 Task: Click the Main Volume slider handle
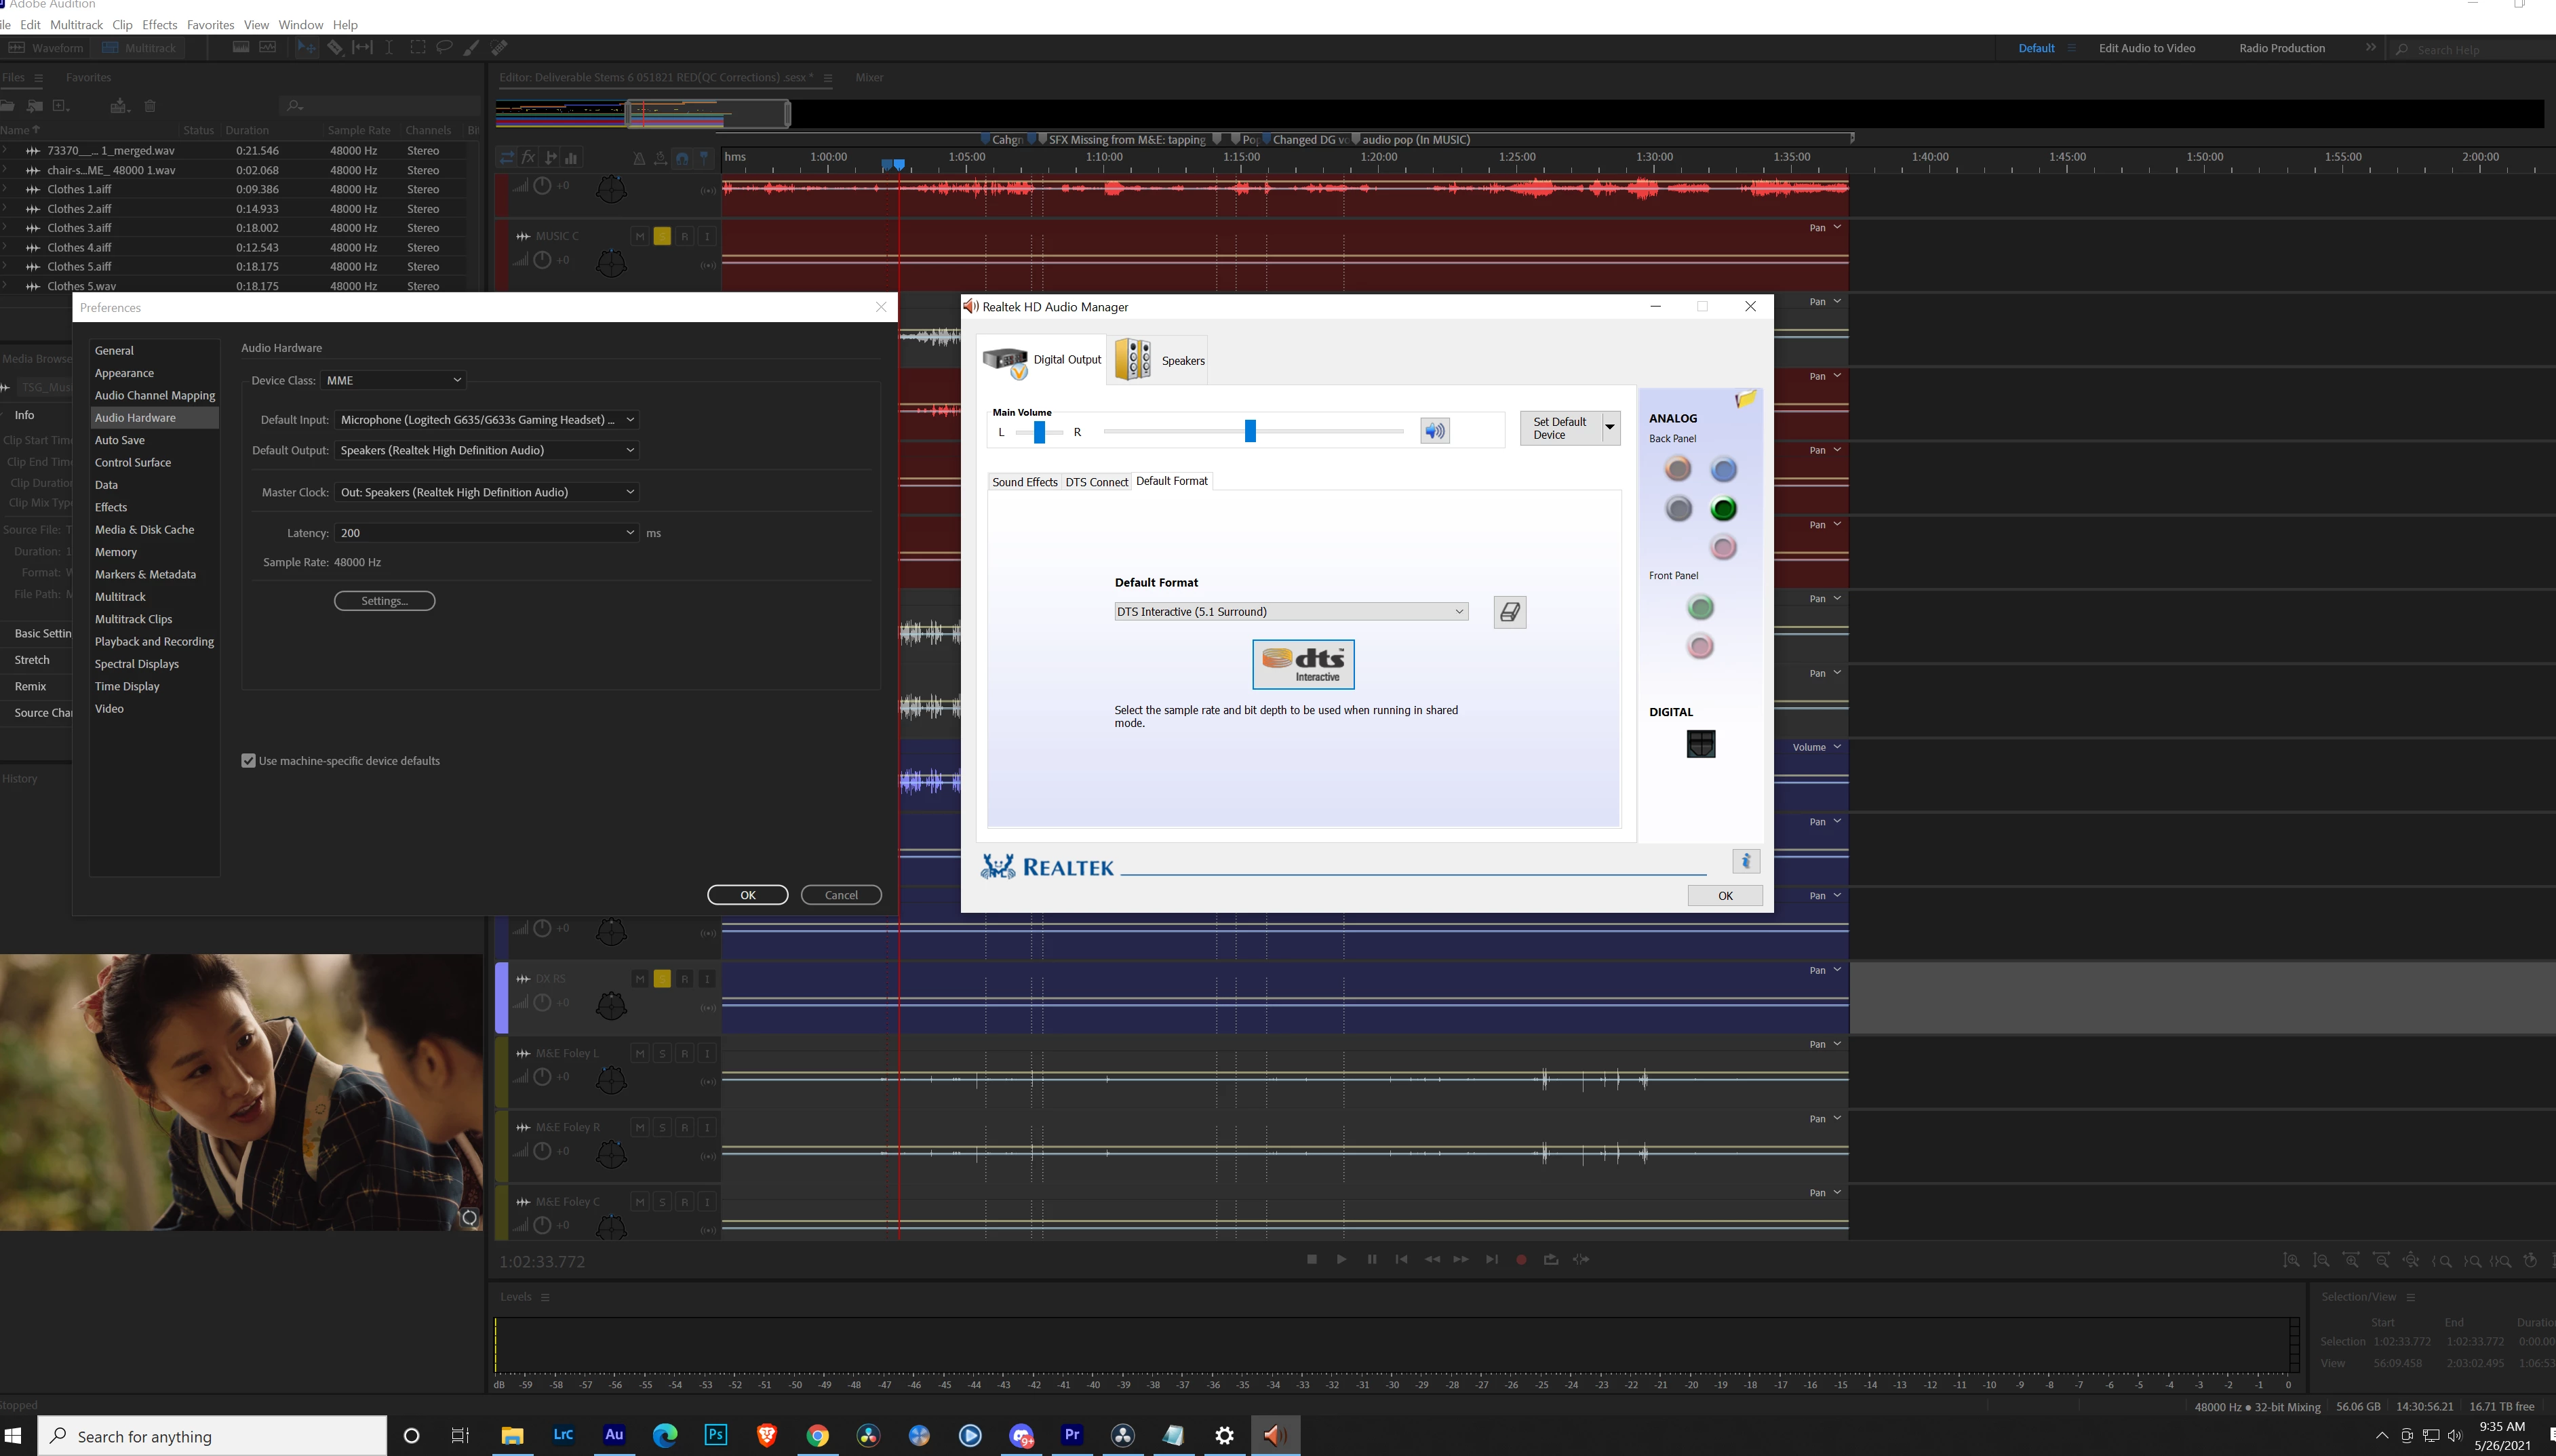(1249, 431)
